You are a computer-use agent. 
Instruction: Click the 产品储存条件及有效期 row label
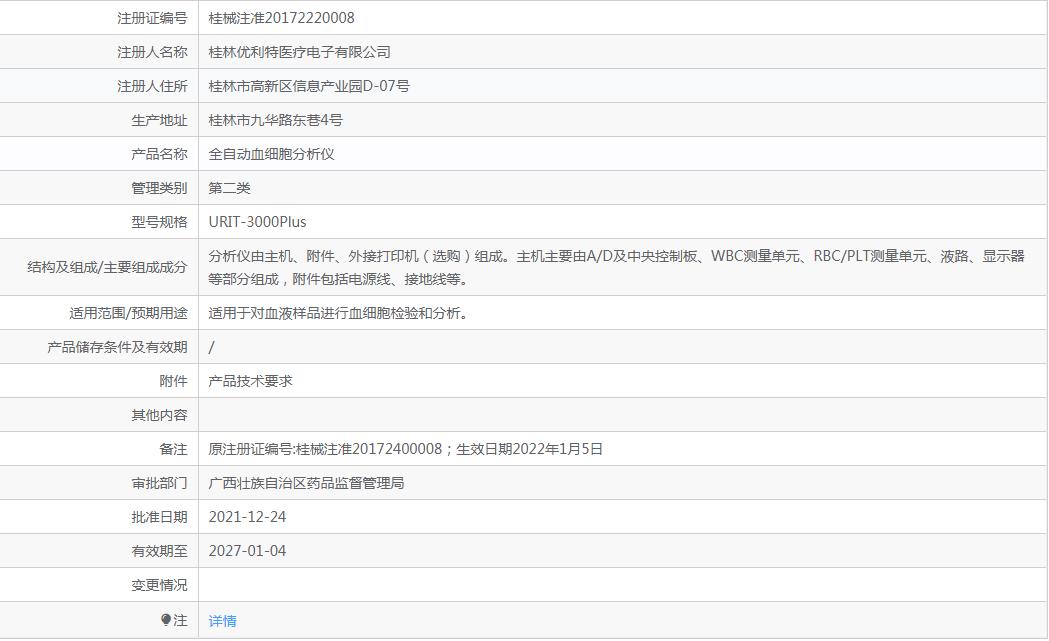(x=117, y=347)
